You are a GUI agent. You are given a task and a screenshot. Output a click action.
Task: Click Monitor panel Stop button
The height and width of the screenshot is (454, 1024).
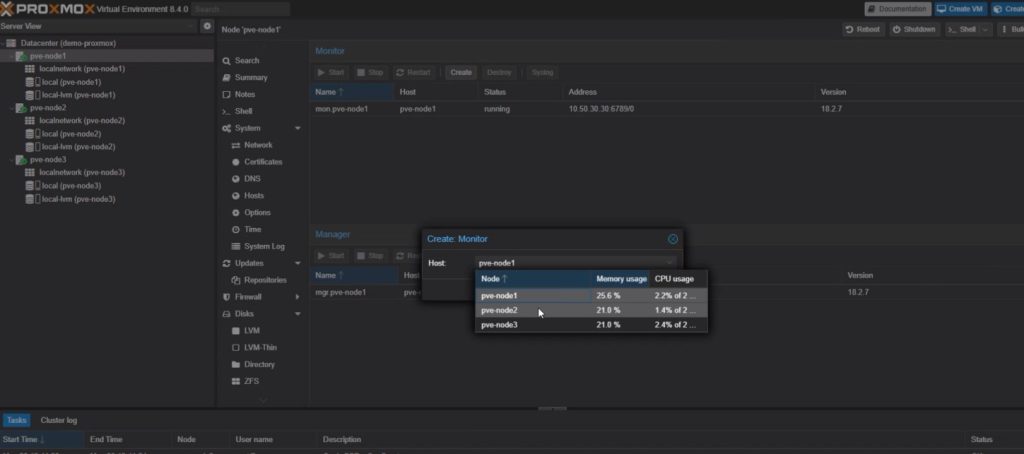370,73
